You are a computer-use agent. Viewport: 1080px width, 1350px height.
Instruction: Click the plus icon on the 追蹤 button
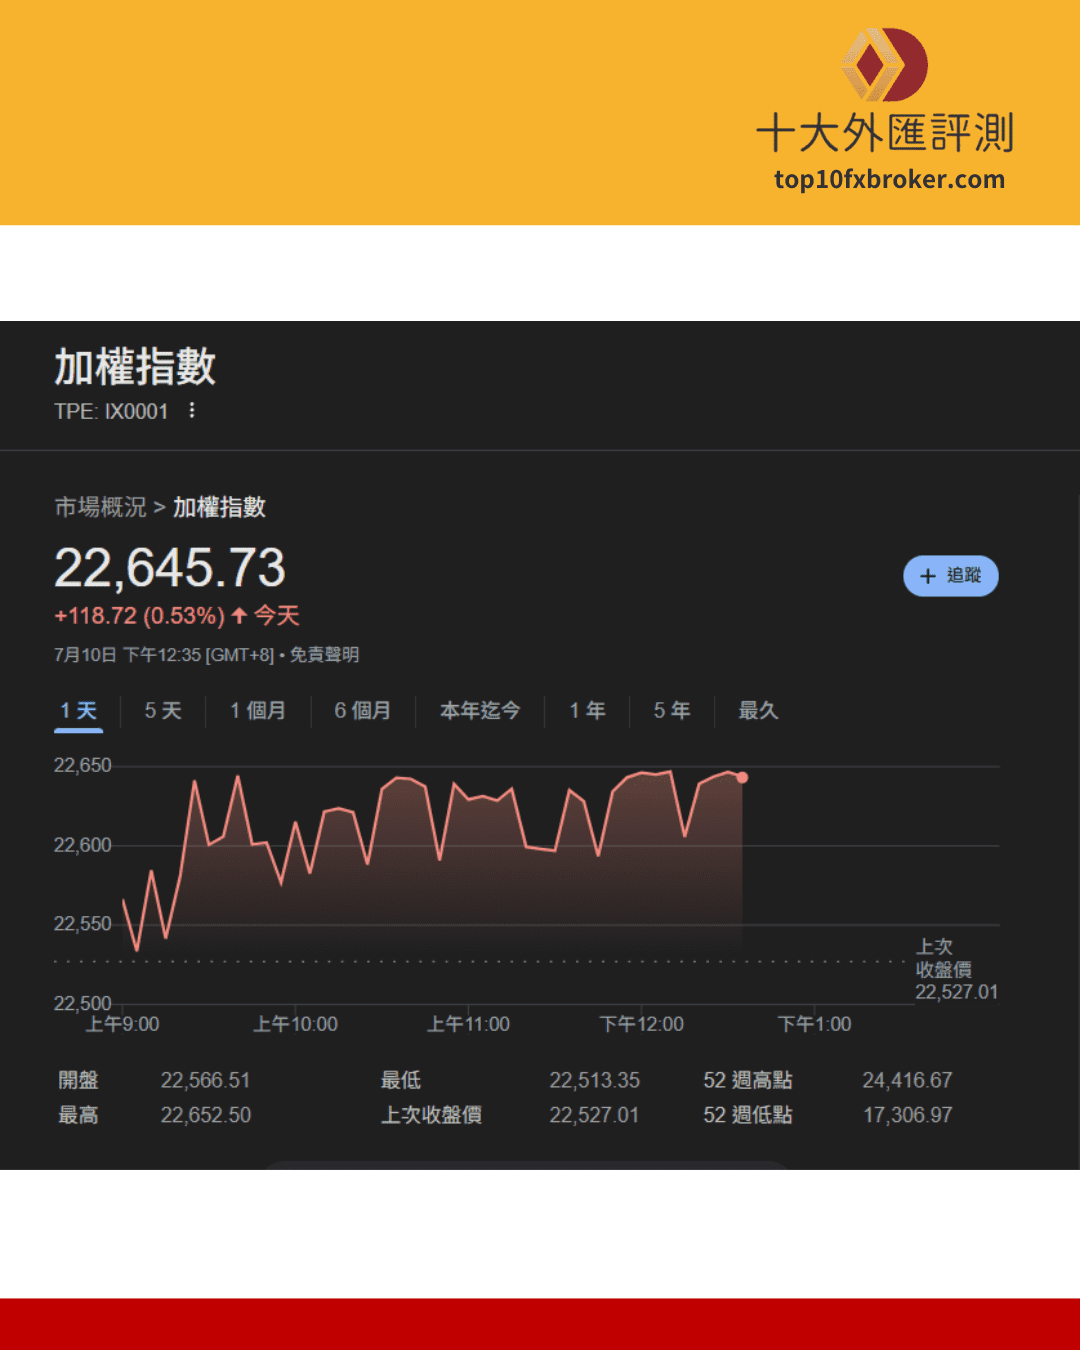point(926,576)
